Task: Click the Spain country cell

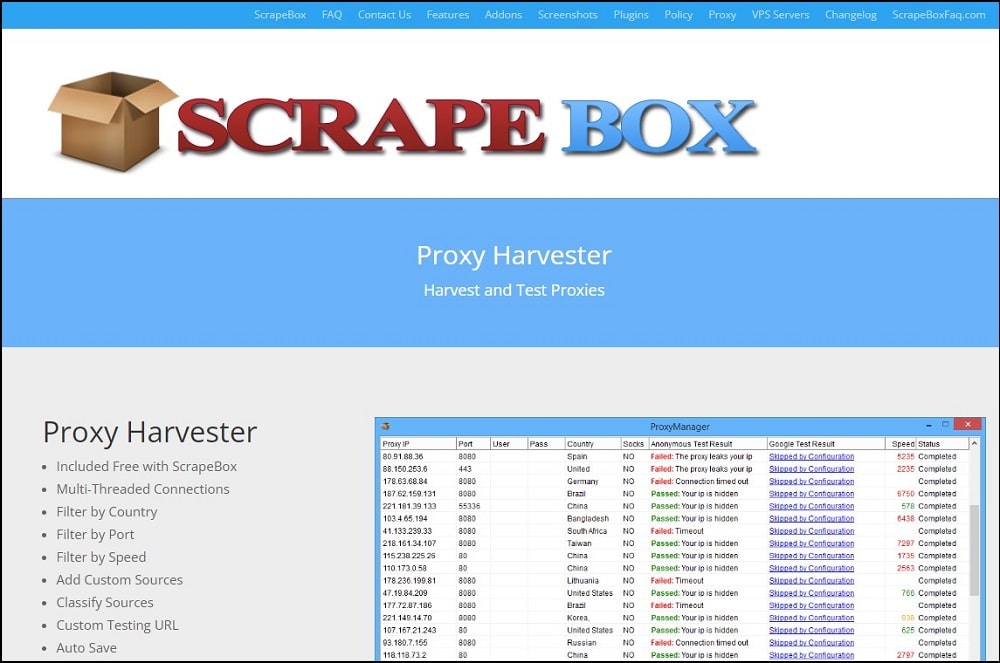Action: [x=577, y=456]
